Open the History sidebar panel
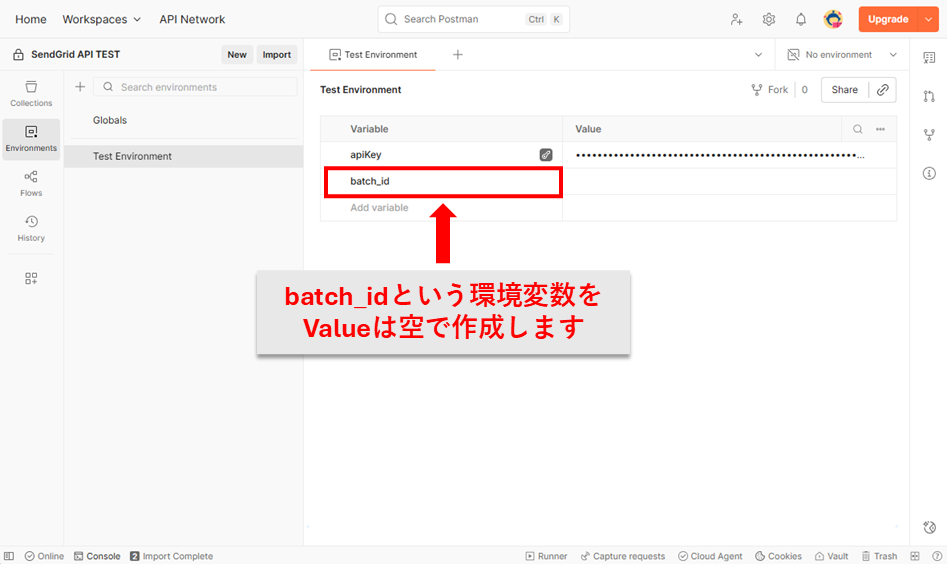The width and height of the screenshot is (947, 564). pos(31,228)
